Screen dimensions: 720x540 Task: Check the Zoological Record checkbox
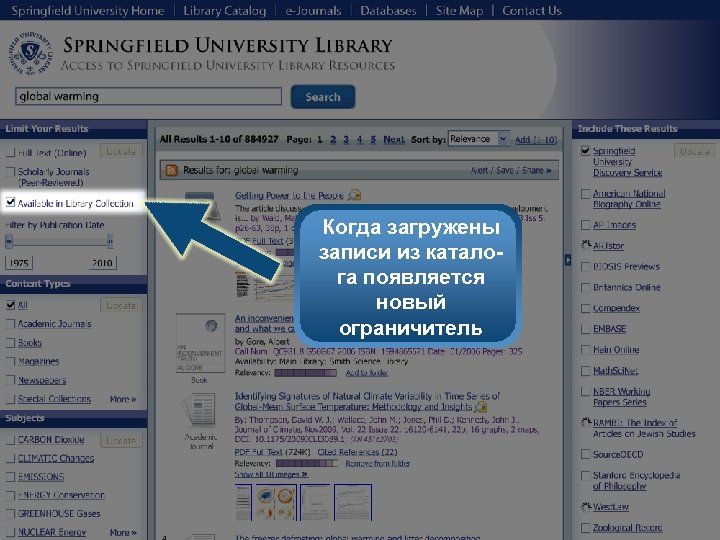click(585, 528)
